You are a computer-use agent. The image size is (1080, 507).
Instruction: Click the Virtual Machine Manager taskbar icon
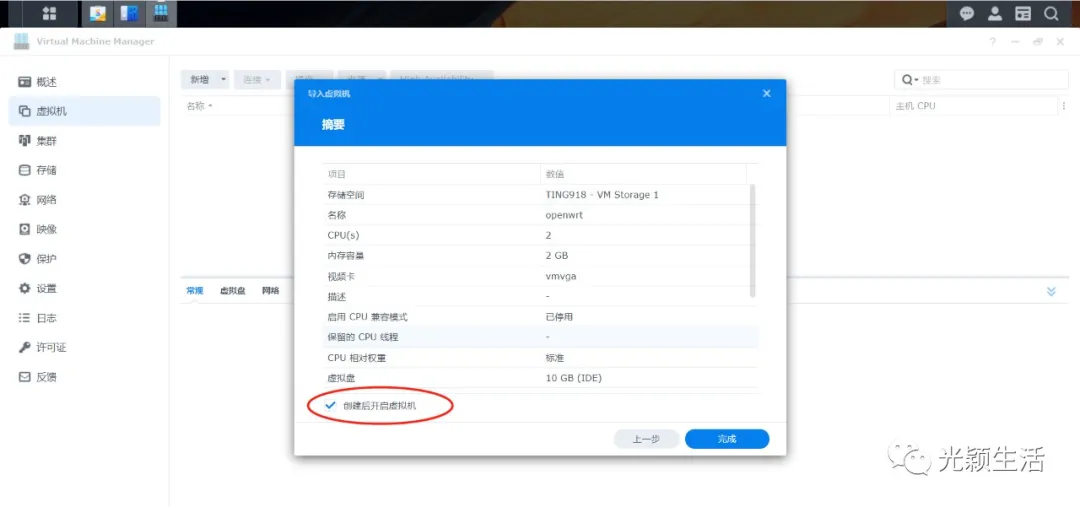160,13
